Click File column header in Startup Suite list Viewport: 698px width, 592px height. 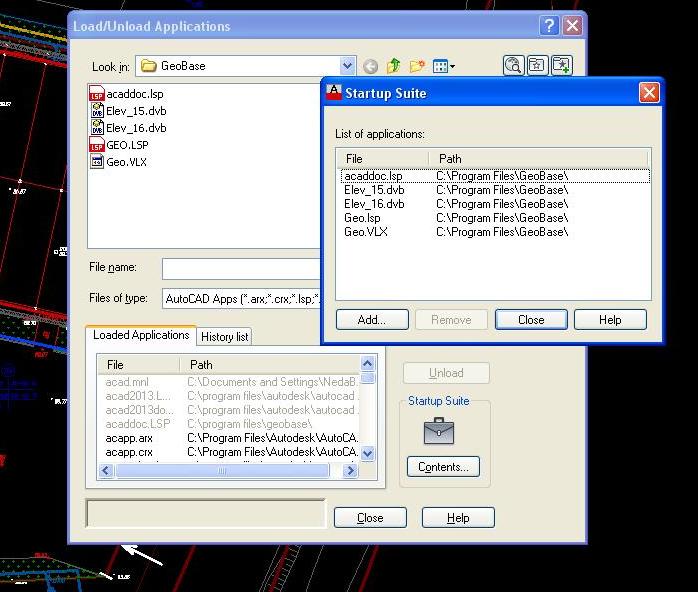click(x=383, y=159)
